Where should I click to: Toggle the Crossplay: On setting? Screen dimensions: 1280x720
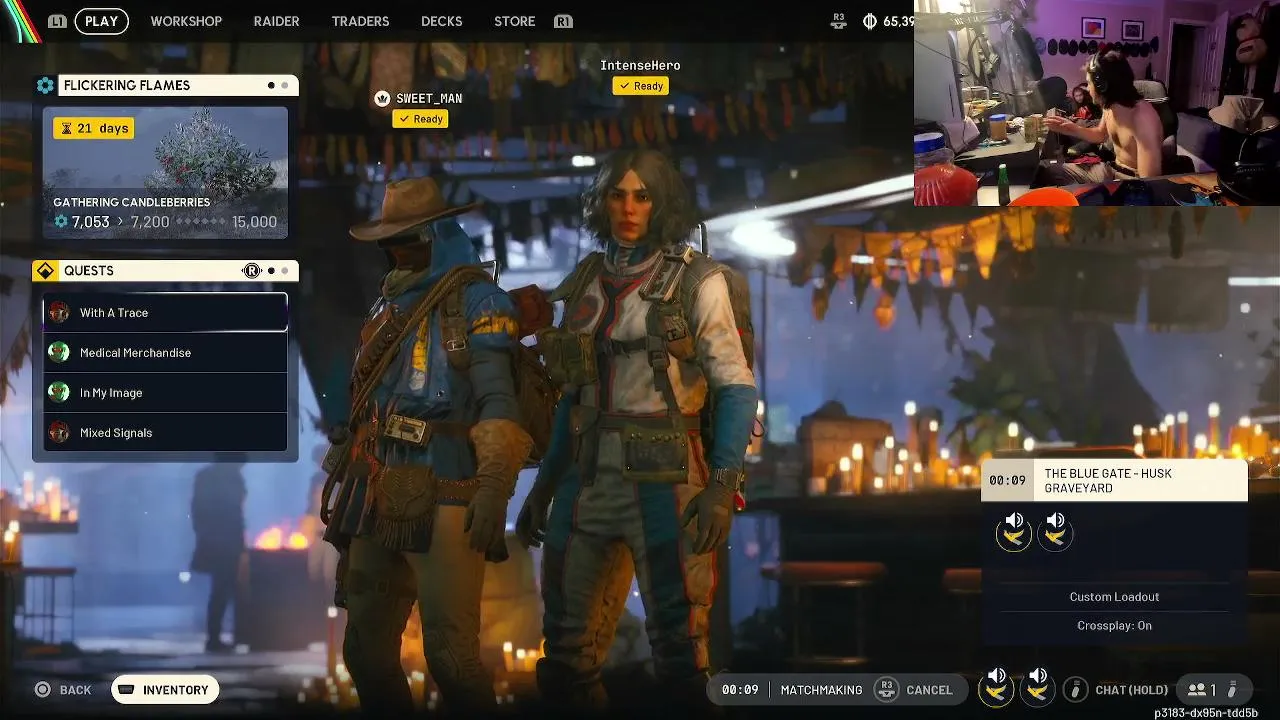[1114, 626]
